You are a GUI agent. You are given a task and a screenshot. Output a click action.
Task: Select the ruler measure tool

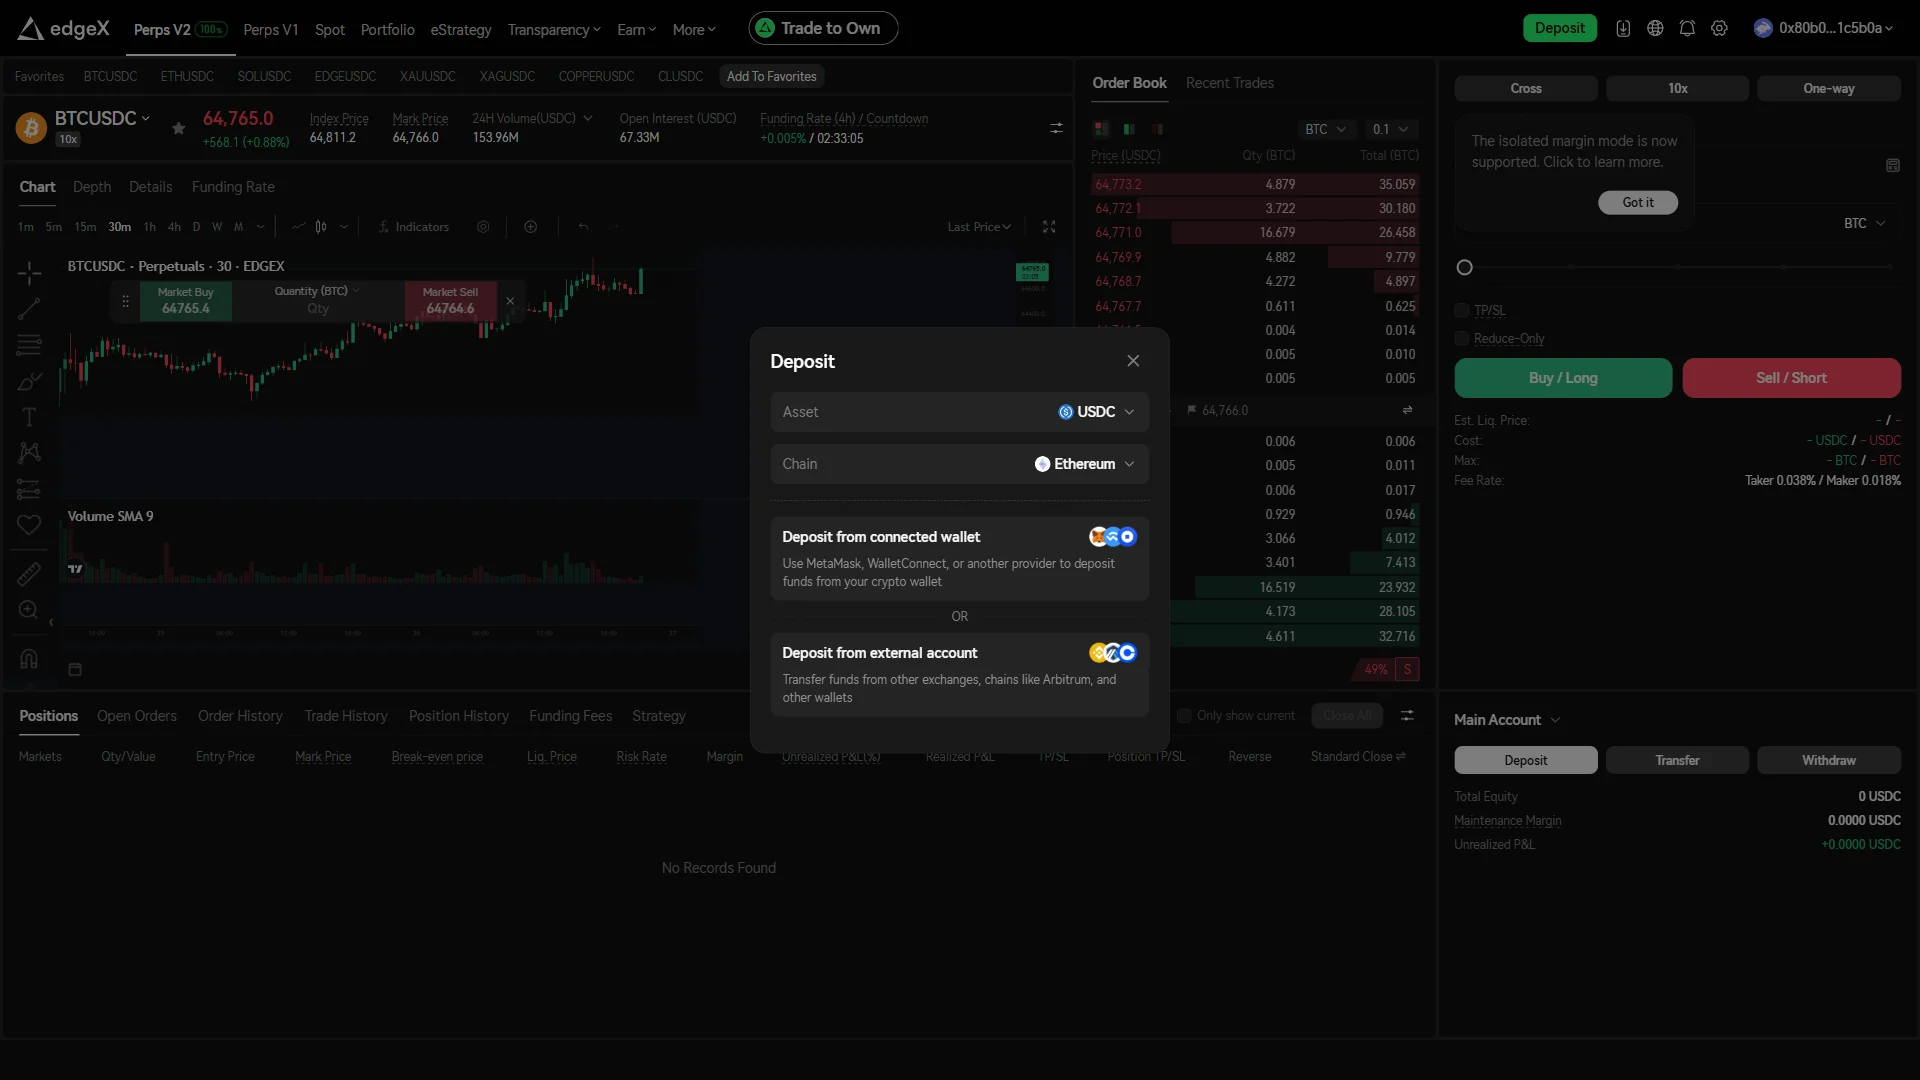(29, 573)
